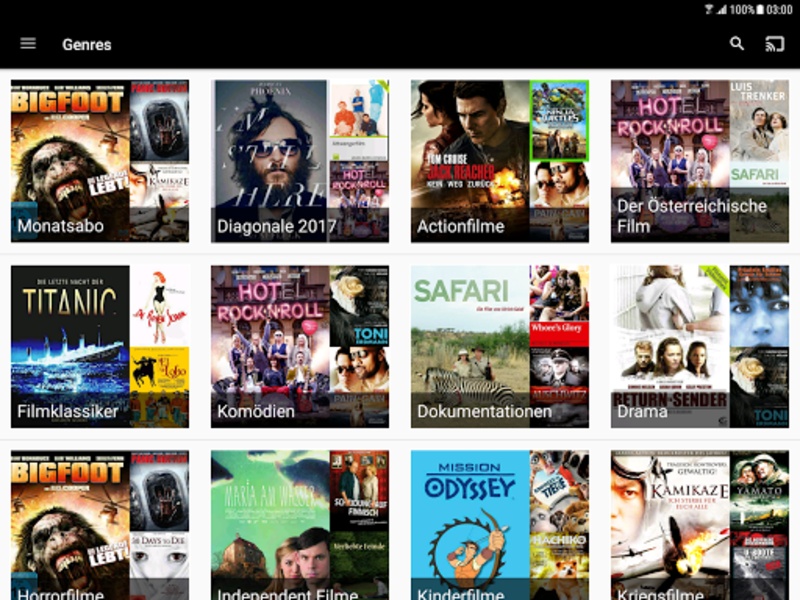Open the Filmklassiker genre card
This screenshot has height=600, width=800.
coord(100,346)
